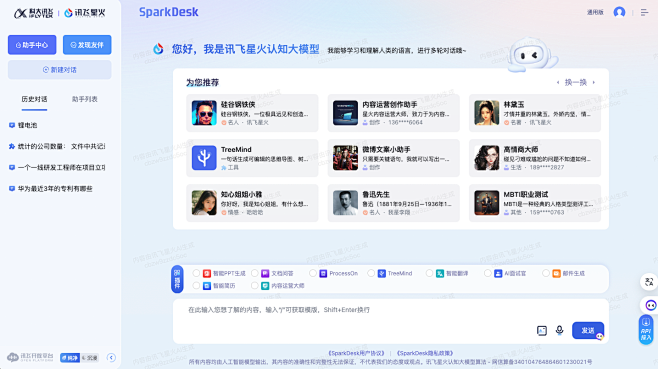This screenshot has width=658, height=369.
Task: Open the 知心姐姐小雅 card avatar
Action: coord(204,203)
